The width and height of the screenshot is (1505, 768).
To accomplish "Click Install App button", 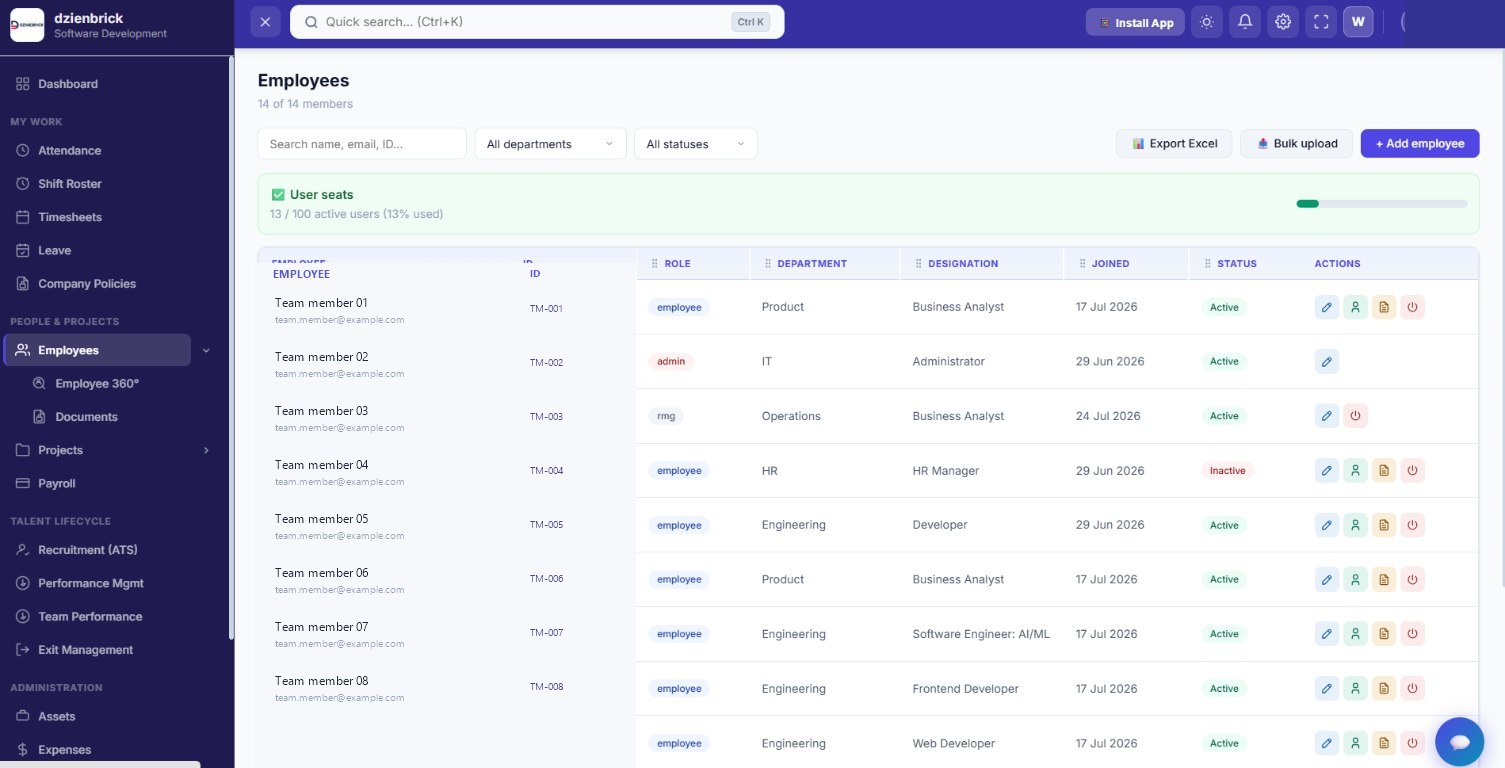I will (x=1136, y=22).
